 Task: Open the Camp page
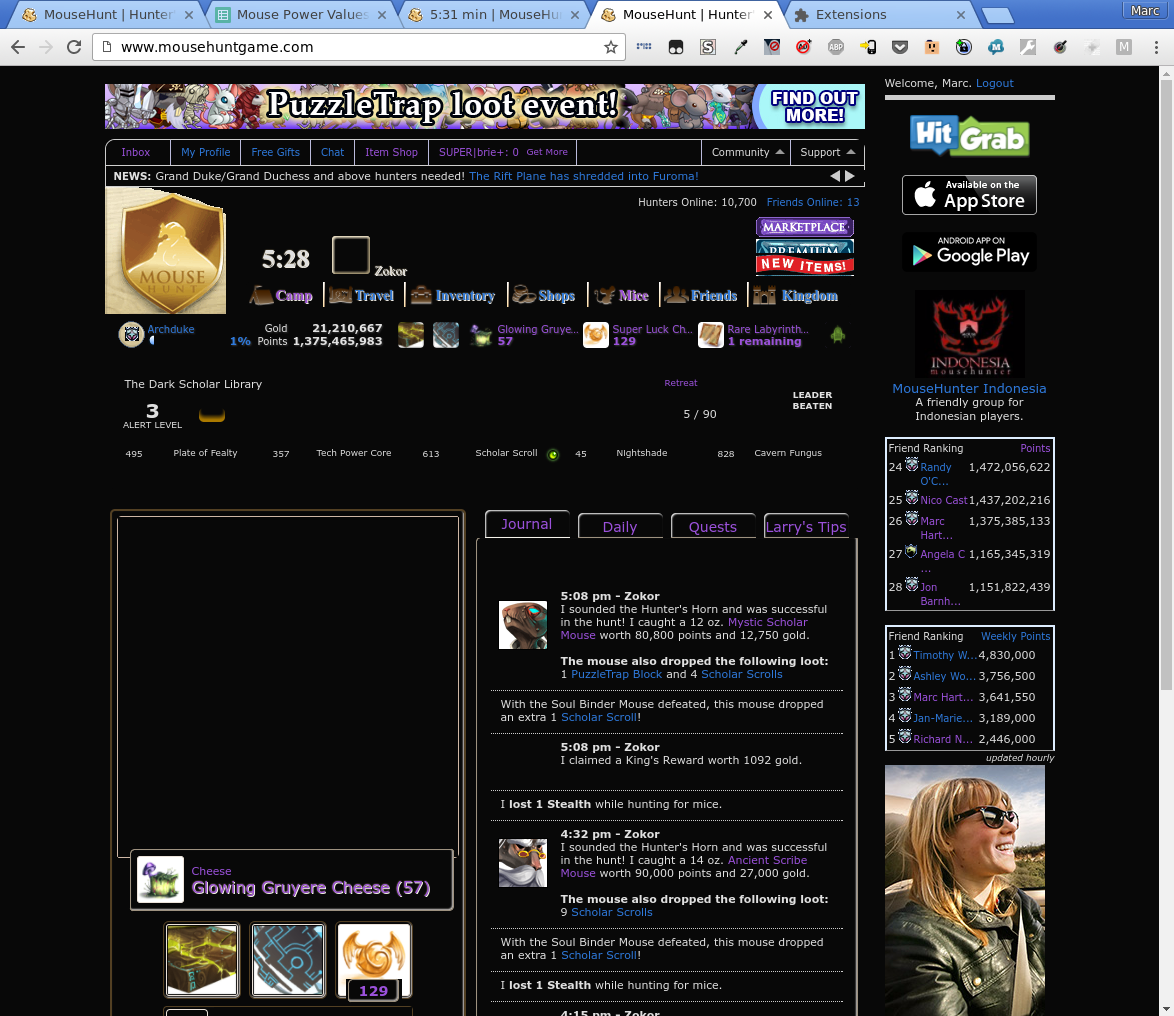pyautogui.click(x=282, y=296)
